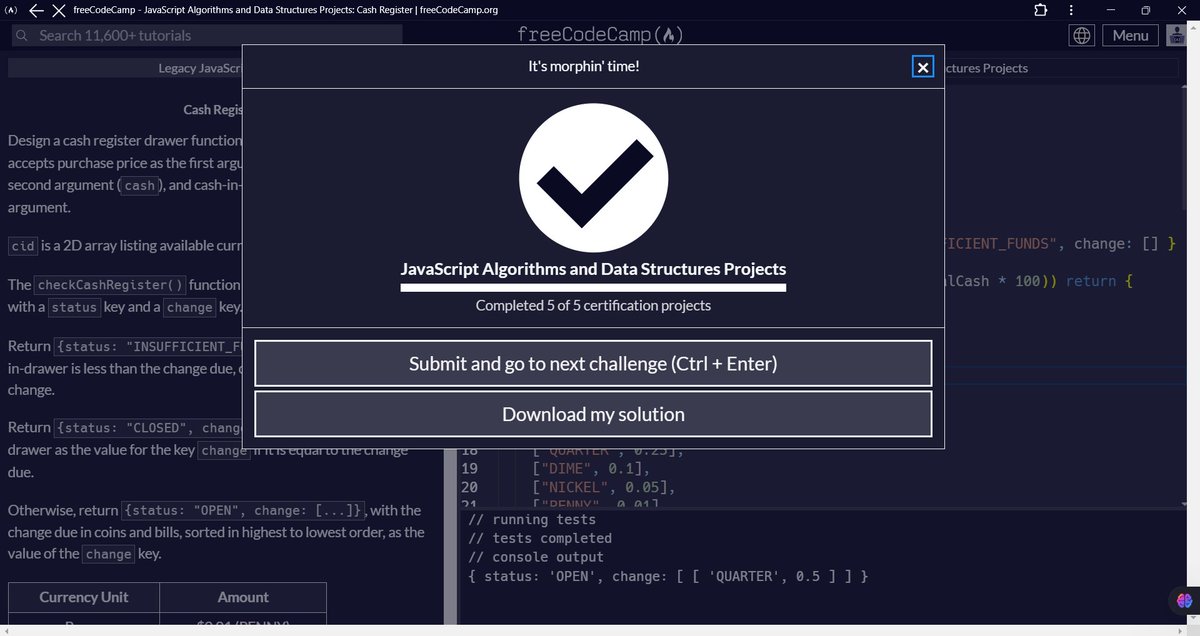Click the inline code "checkCashRegister()"
This screenshot has height=636, width=1200.
tap(111, 285)
